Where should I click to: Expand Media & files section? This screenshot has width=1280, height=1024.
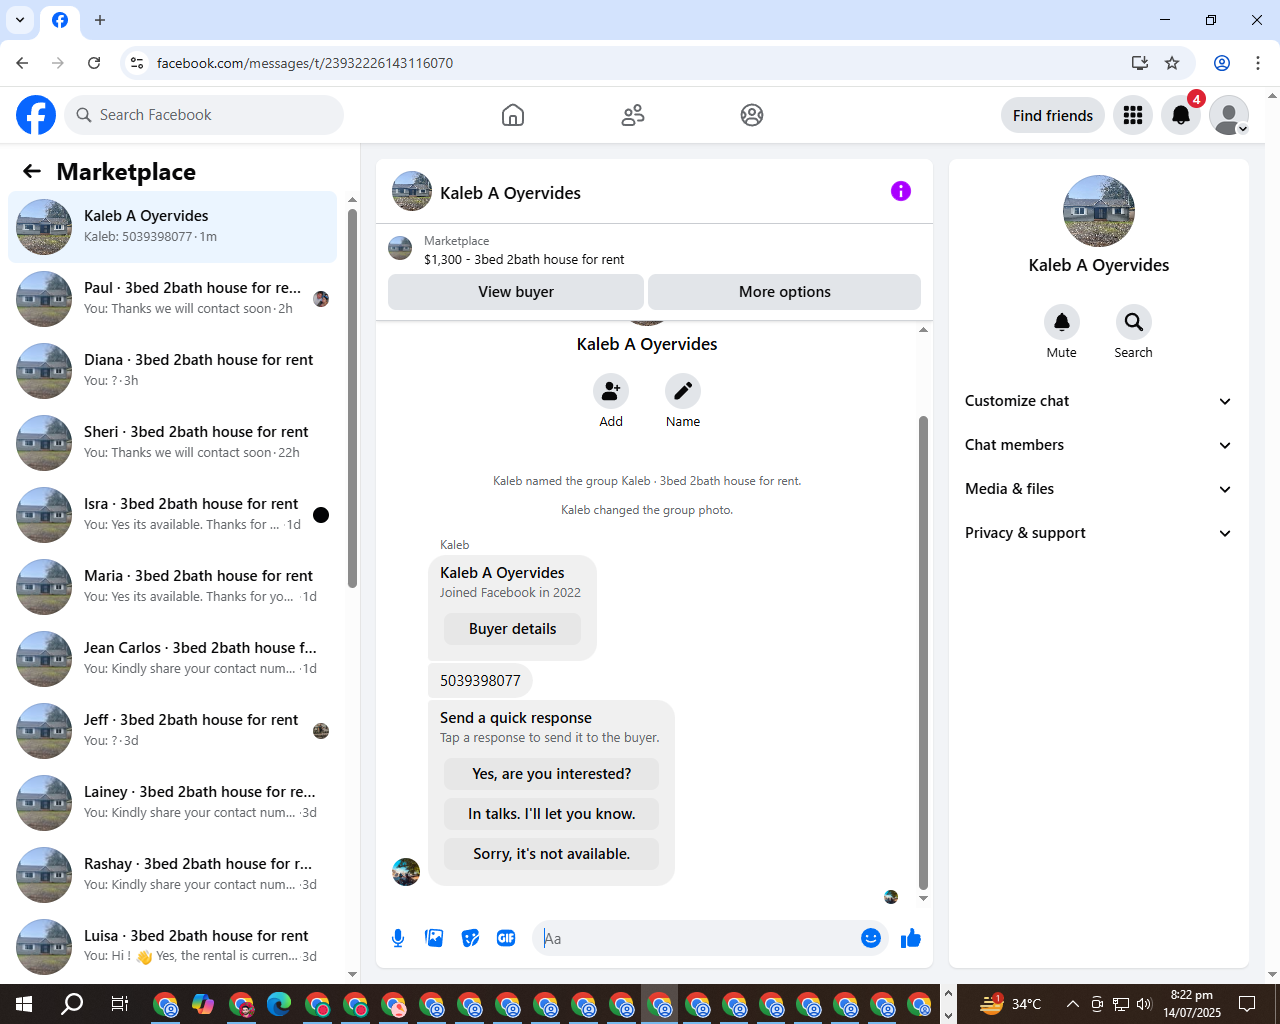pyautogui.click(x=1098, y=489)
